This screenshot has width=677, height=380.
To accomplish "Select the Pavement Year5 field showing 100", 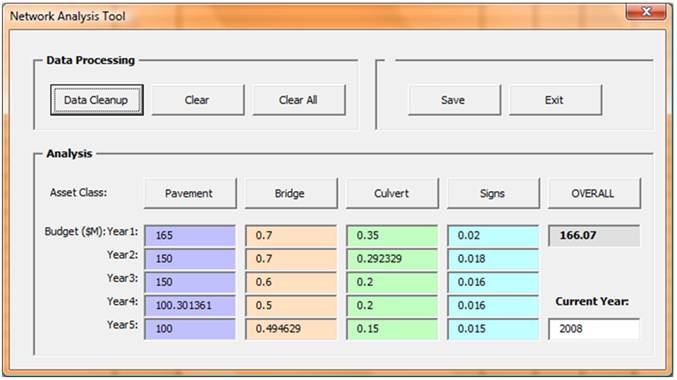I will click(x=190, y=329).
